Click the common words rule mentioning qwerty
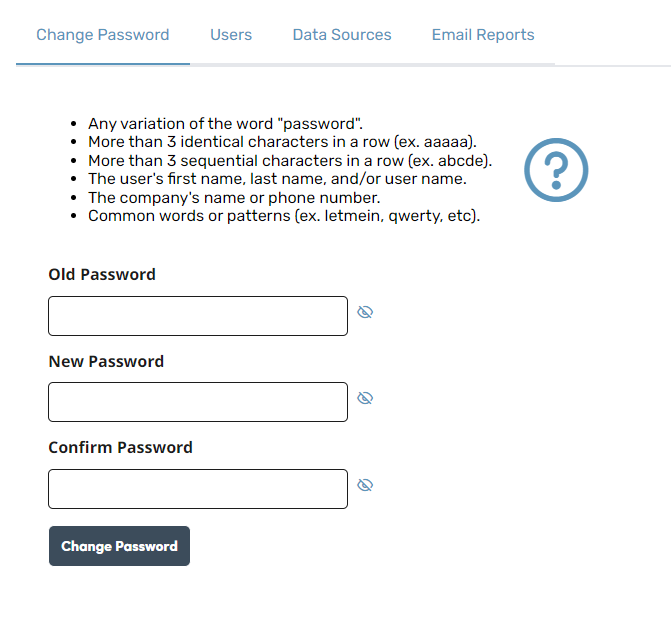671x626 pixels. (x=284, y=216)
